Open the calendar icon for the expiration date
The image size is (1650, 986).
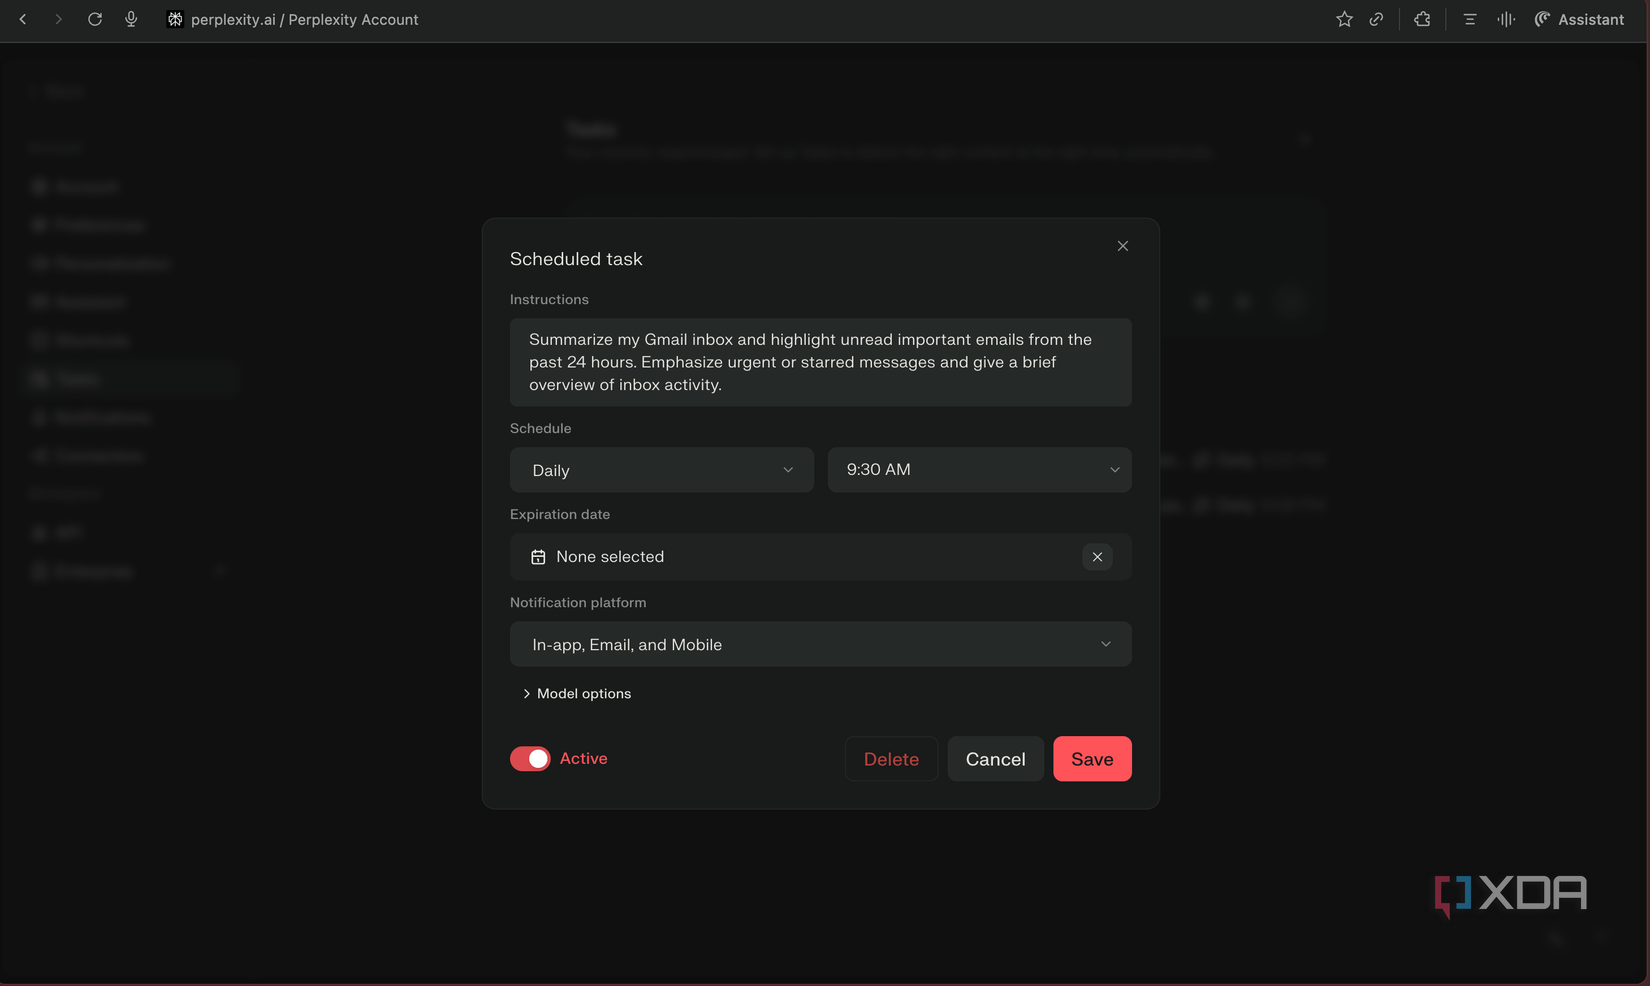[538, 557]
